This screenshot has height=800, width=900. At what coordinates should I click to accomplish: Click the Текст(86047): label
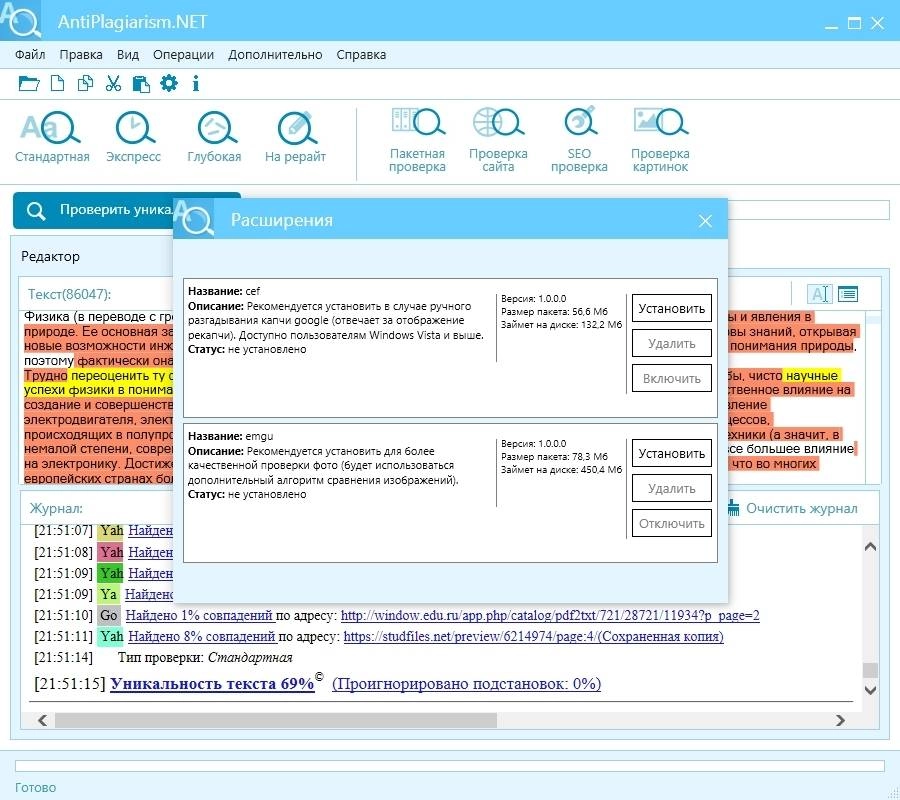coord(69,294)
